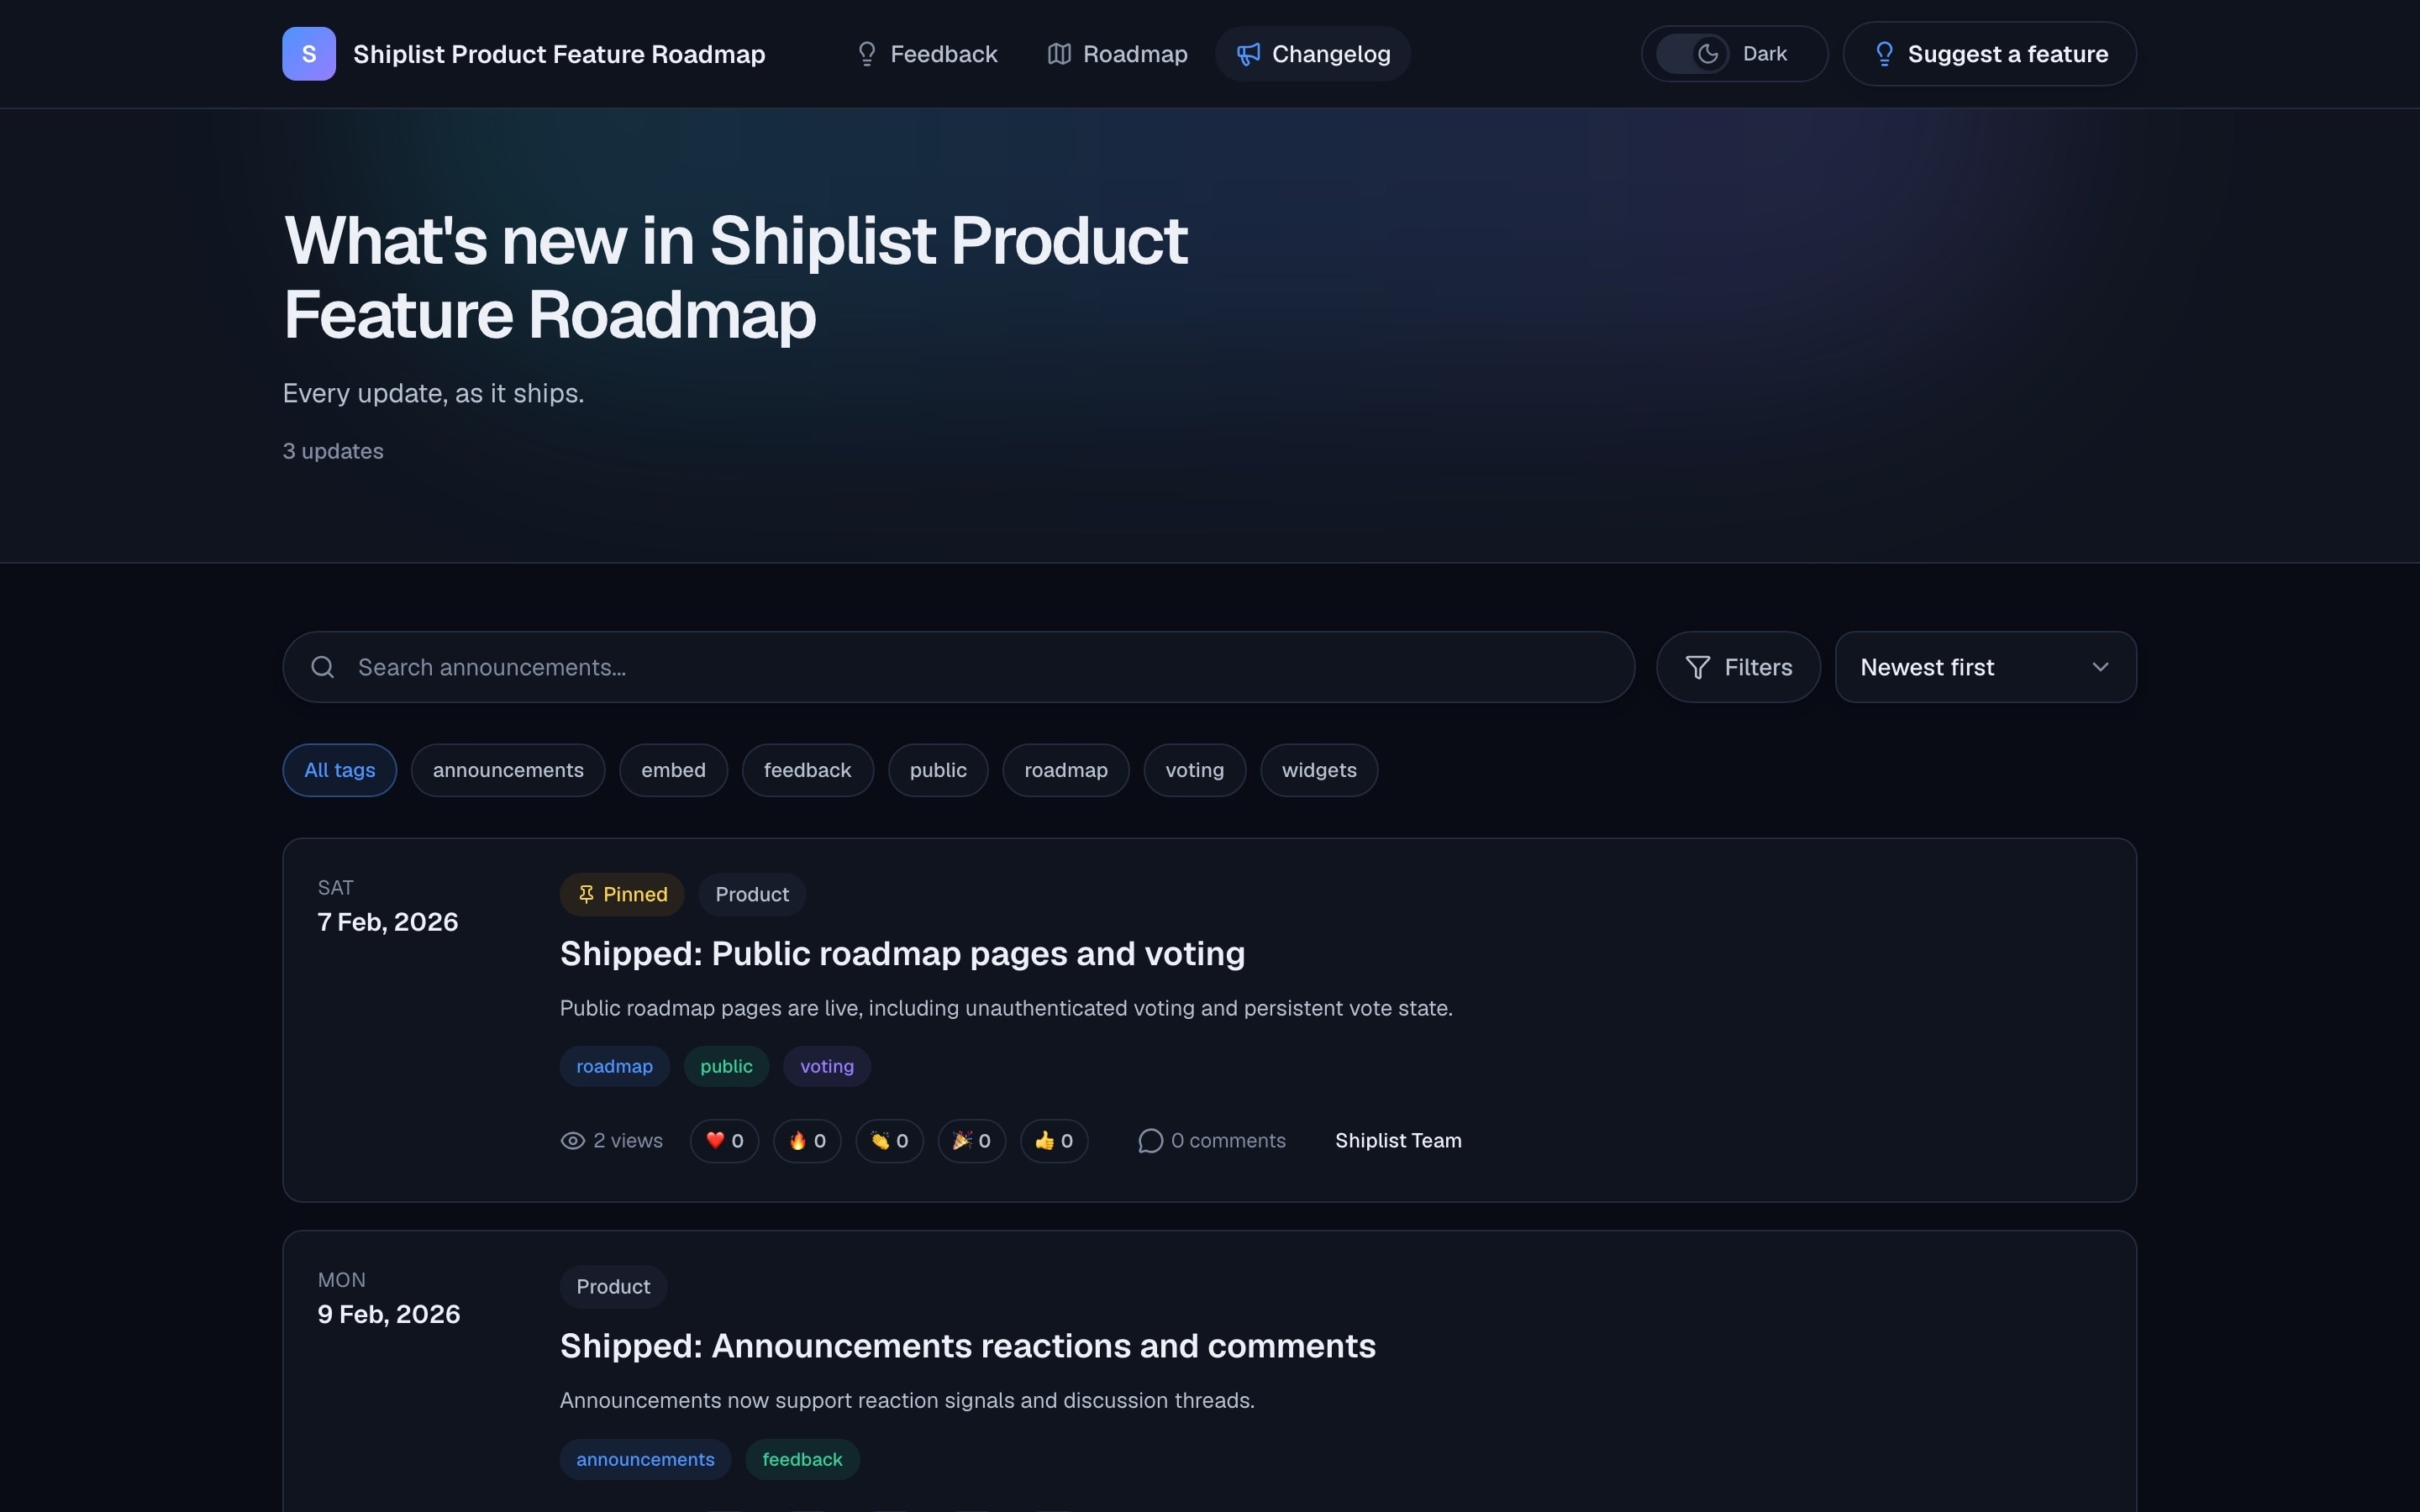Viewport: 2420px width, 1512px height.
Task: Filter by the roadmap tag chip in filter row
Action: click(x=1066, y=770)
